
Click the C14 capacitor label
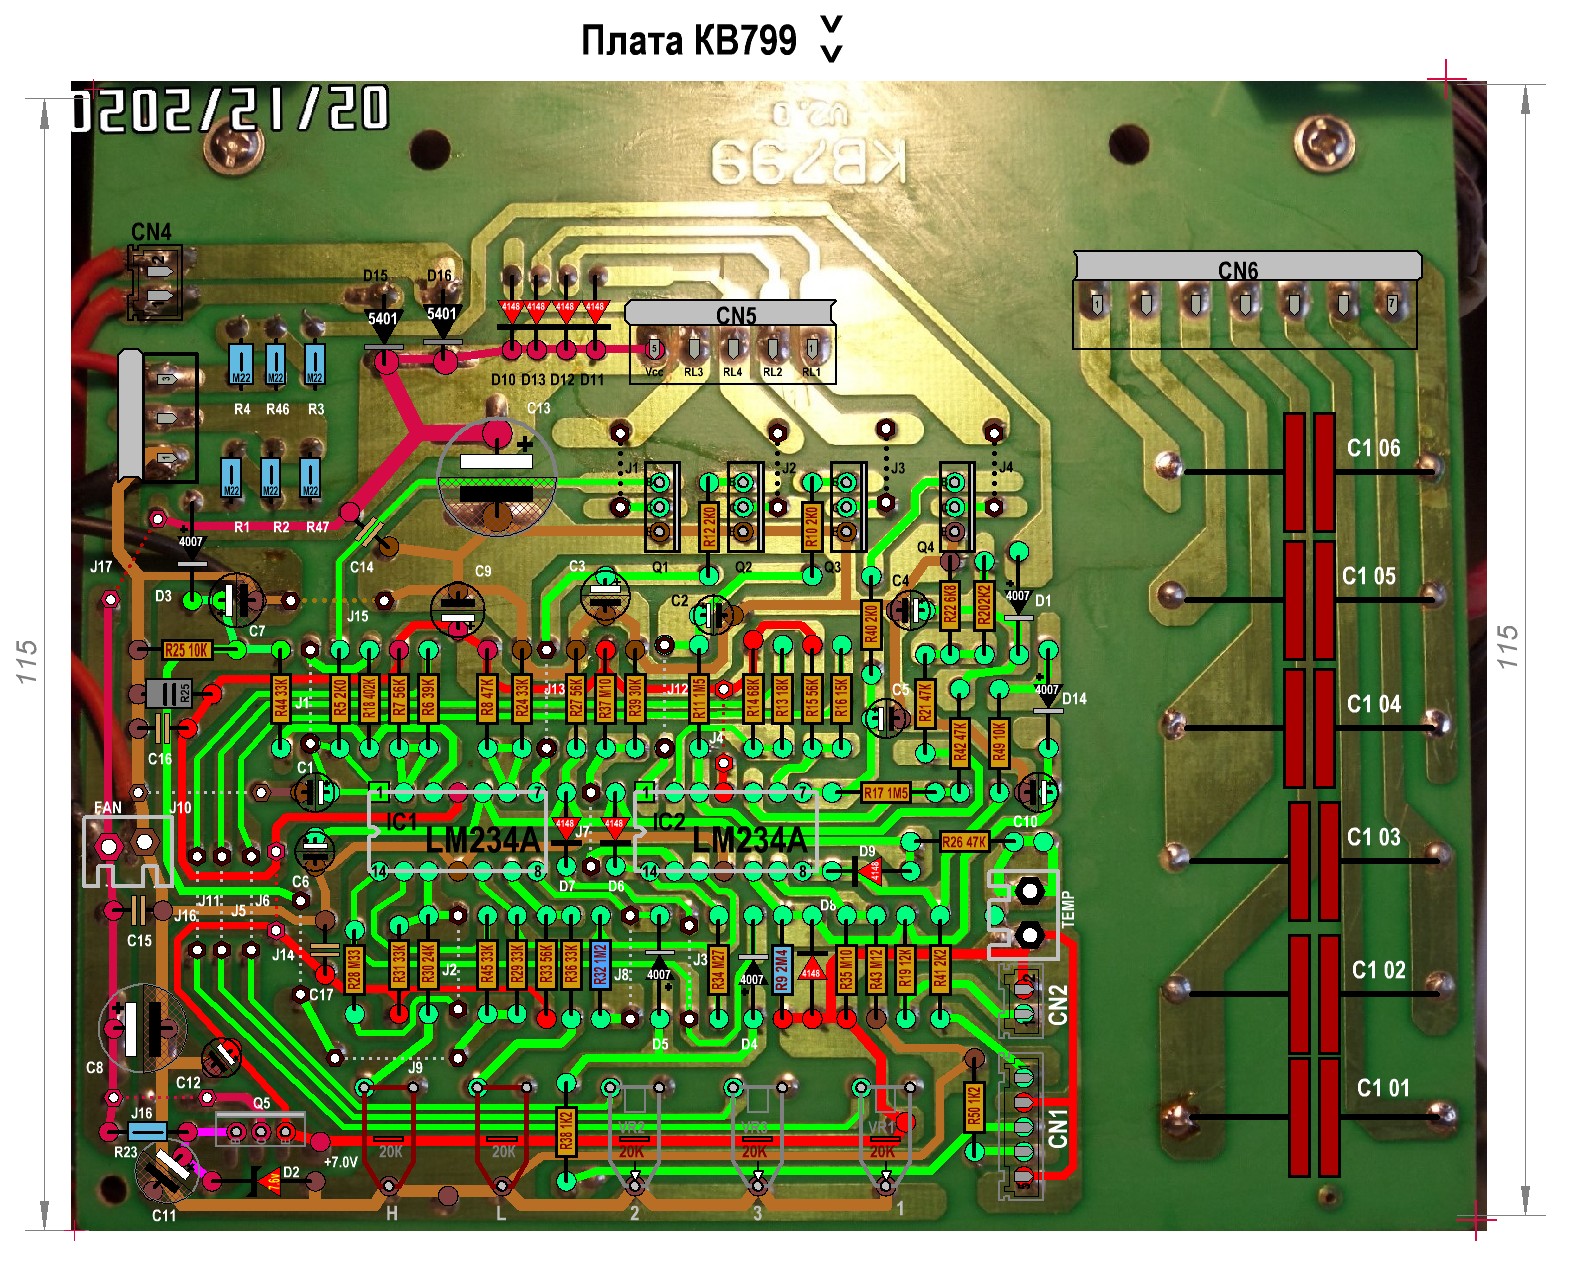pyautogui.click(x=361, y=567)
